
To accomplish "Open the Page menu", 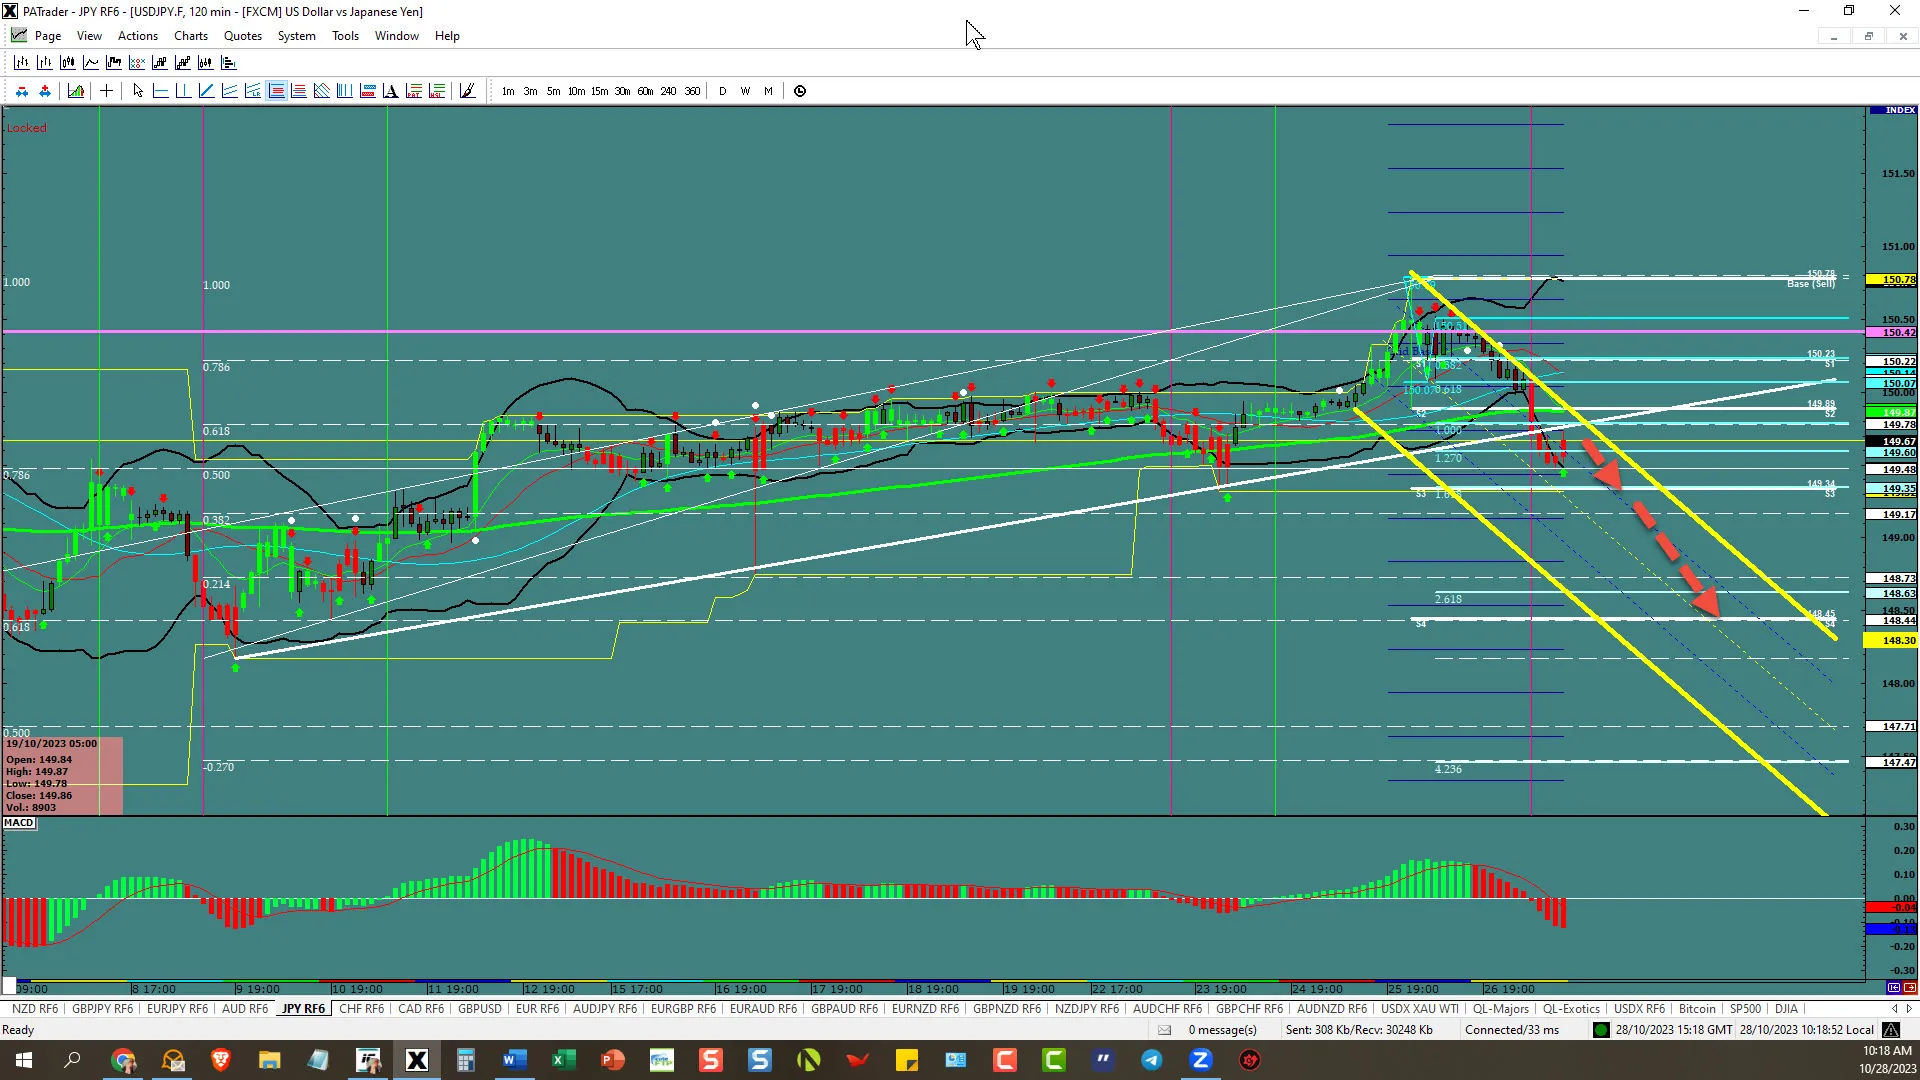I will pyautogui.click(x=47, y=36).
